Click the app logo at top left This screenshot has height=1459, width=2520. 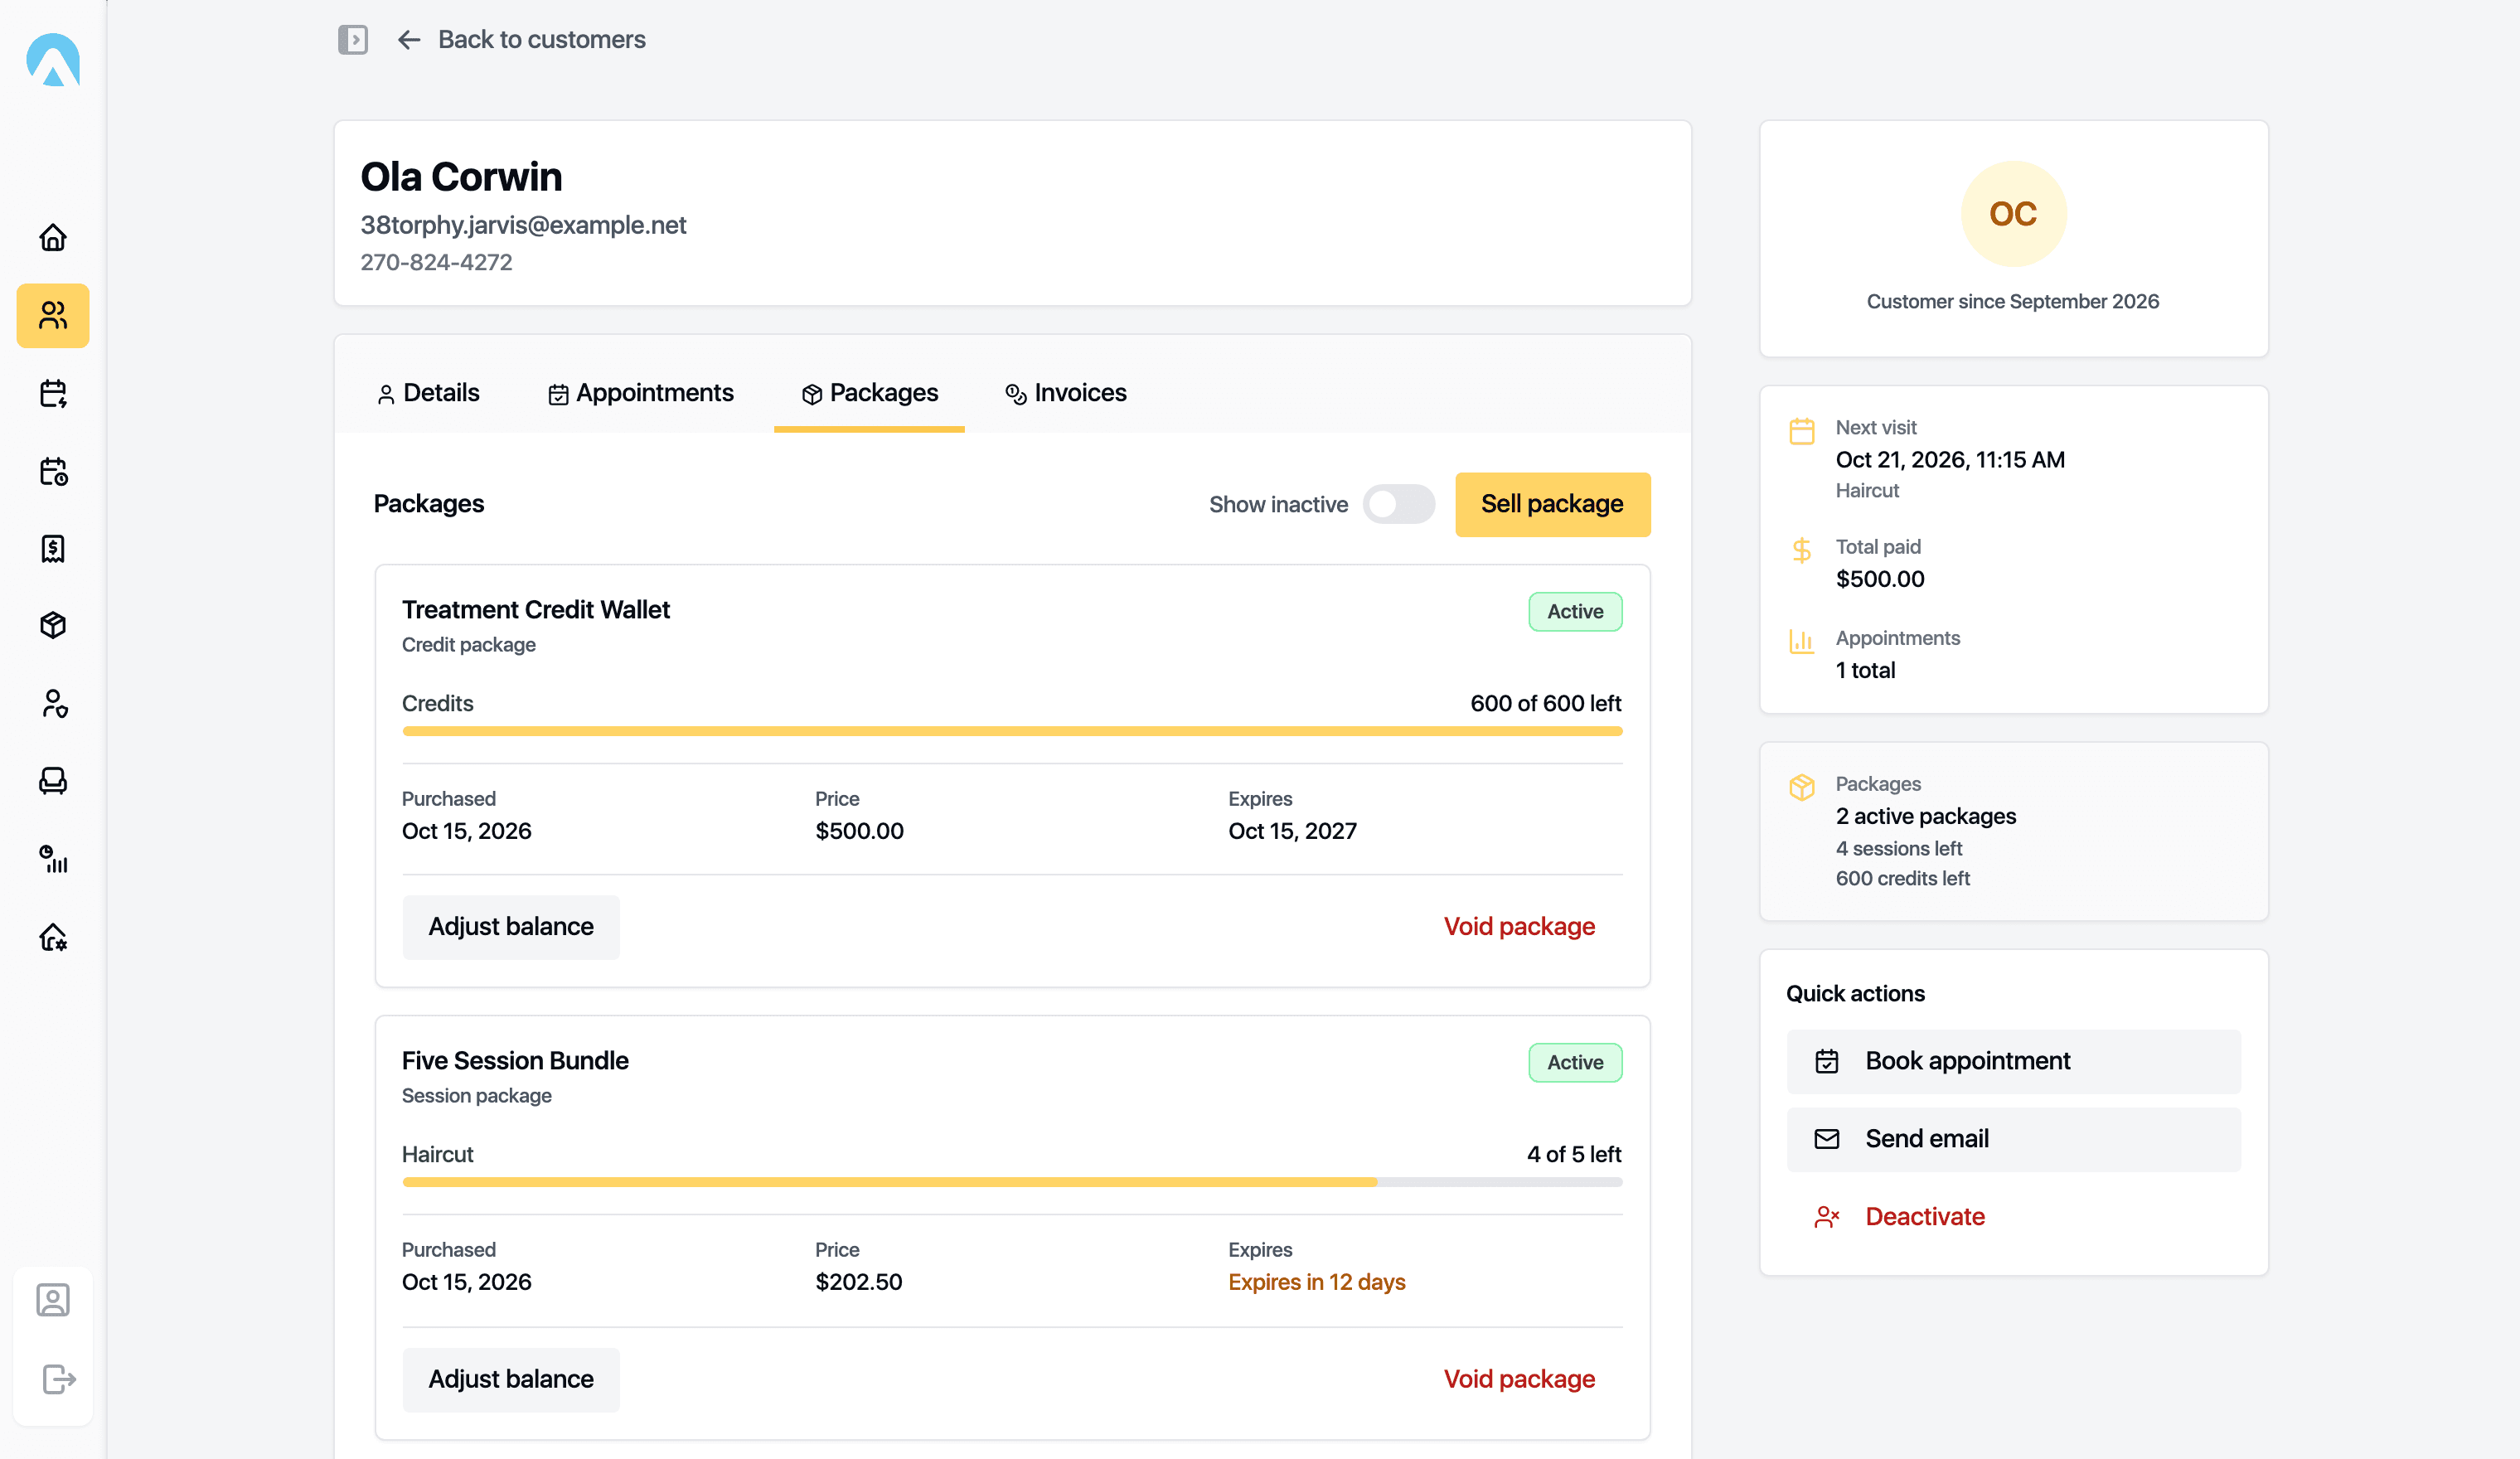pyautogui.click(x=53, y=60)
